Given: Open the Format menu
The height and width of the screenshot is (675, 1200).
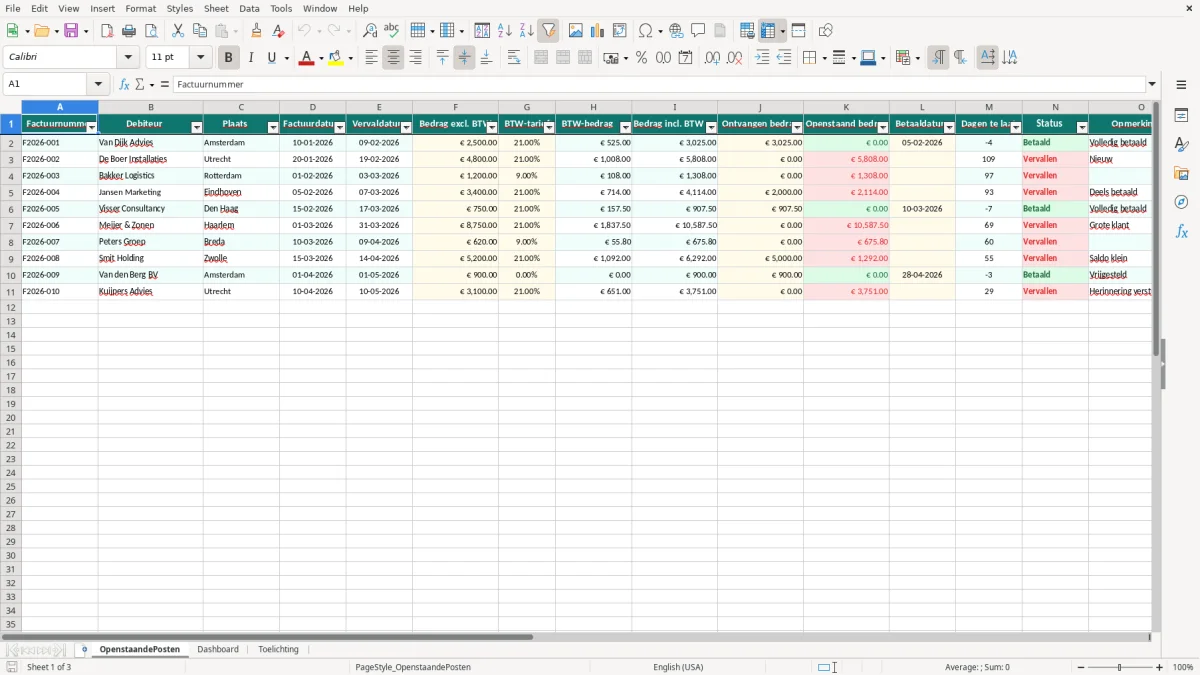Looking at the screenshot, I should [140, 8].
